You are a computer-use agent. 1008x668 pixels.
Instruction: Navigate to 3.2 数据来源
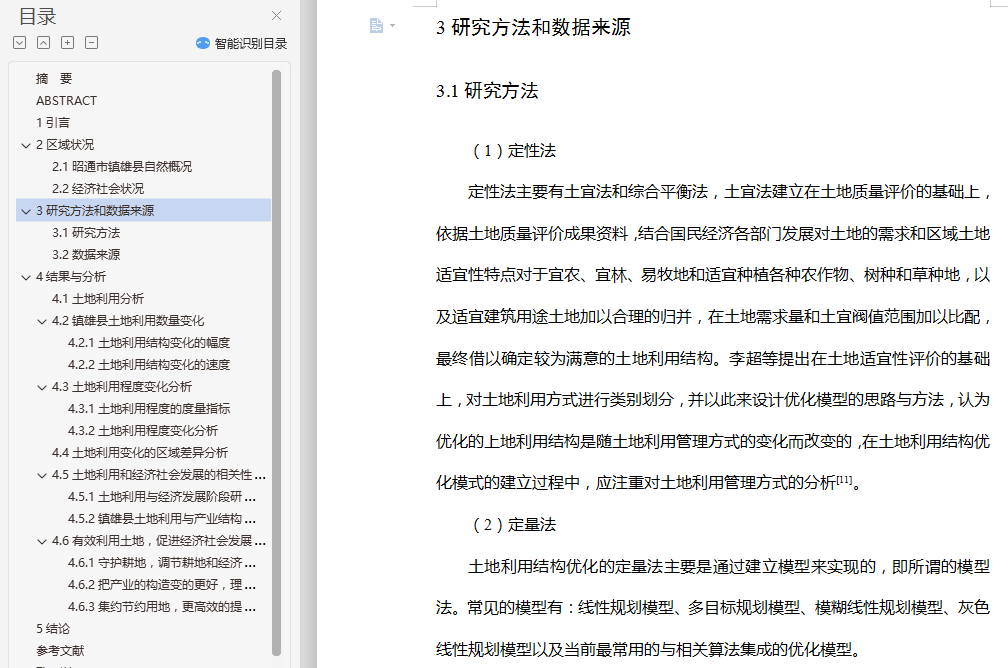(x=86, y=255)
